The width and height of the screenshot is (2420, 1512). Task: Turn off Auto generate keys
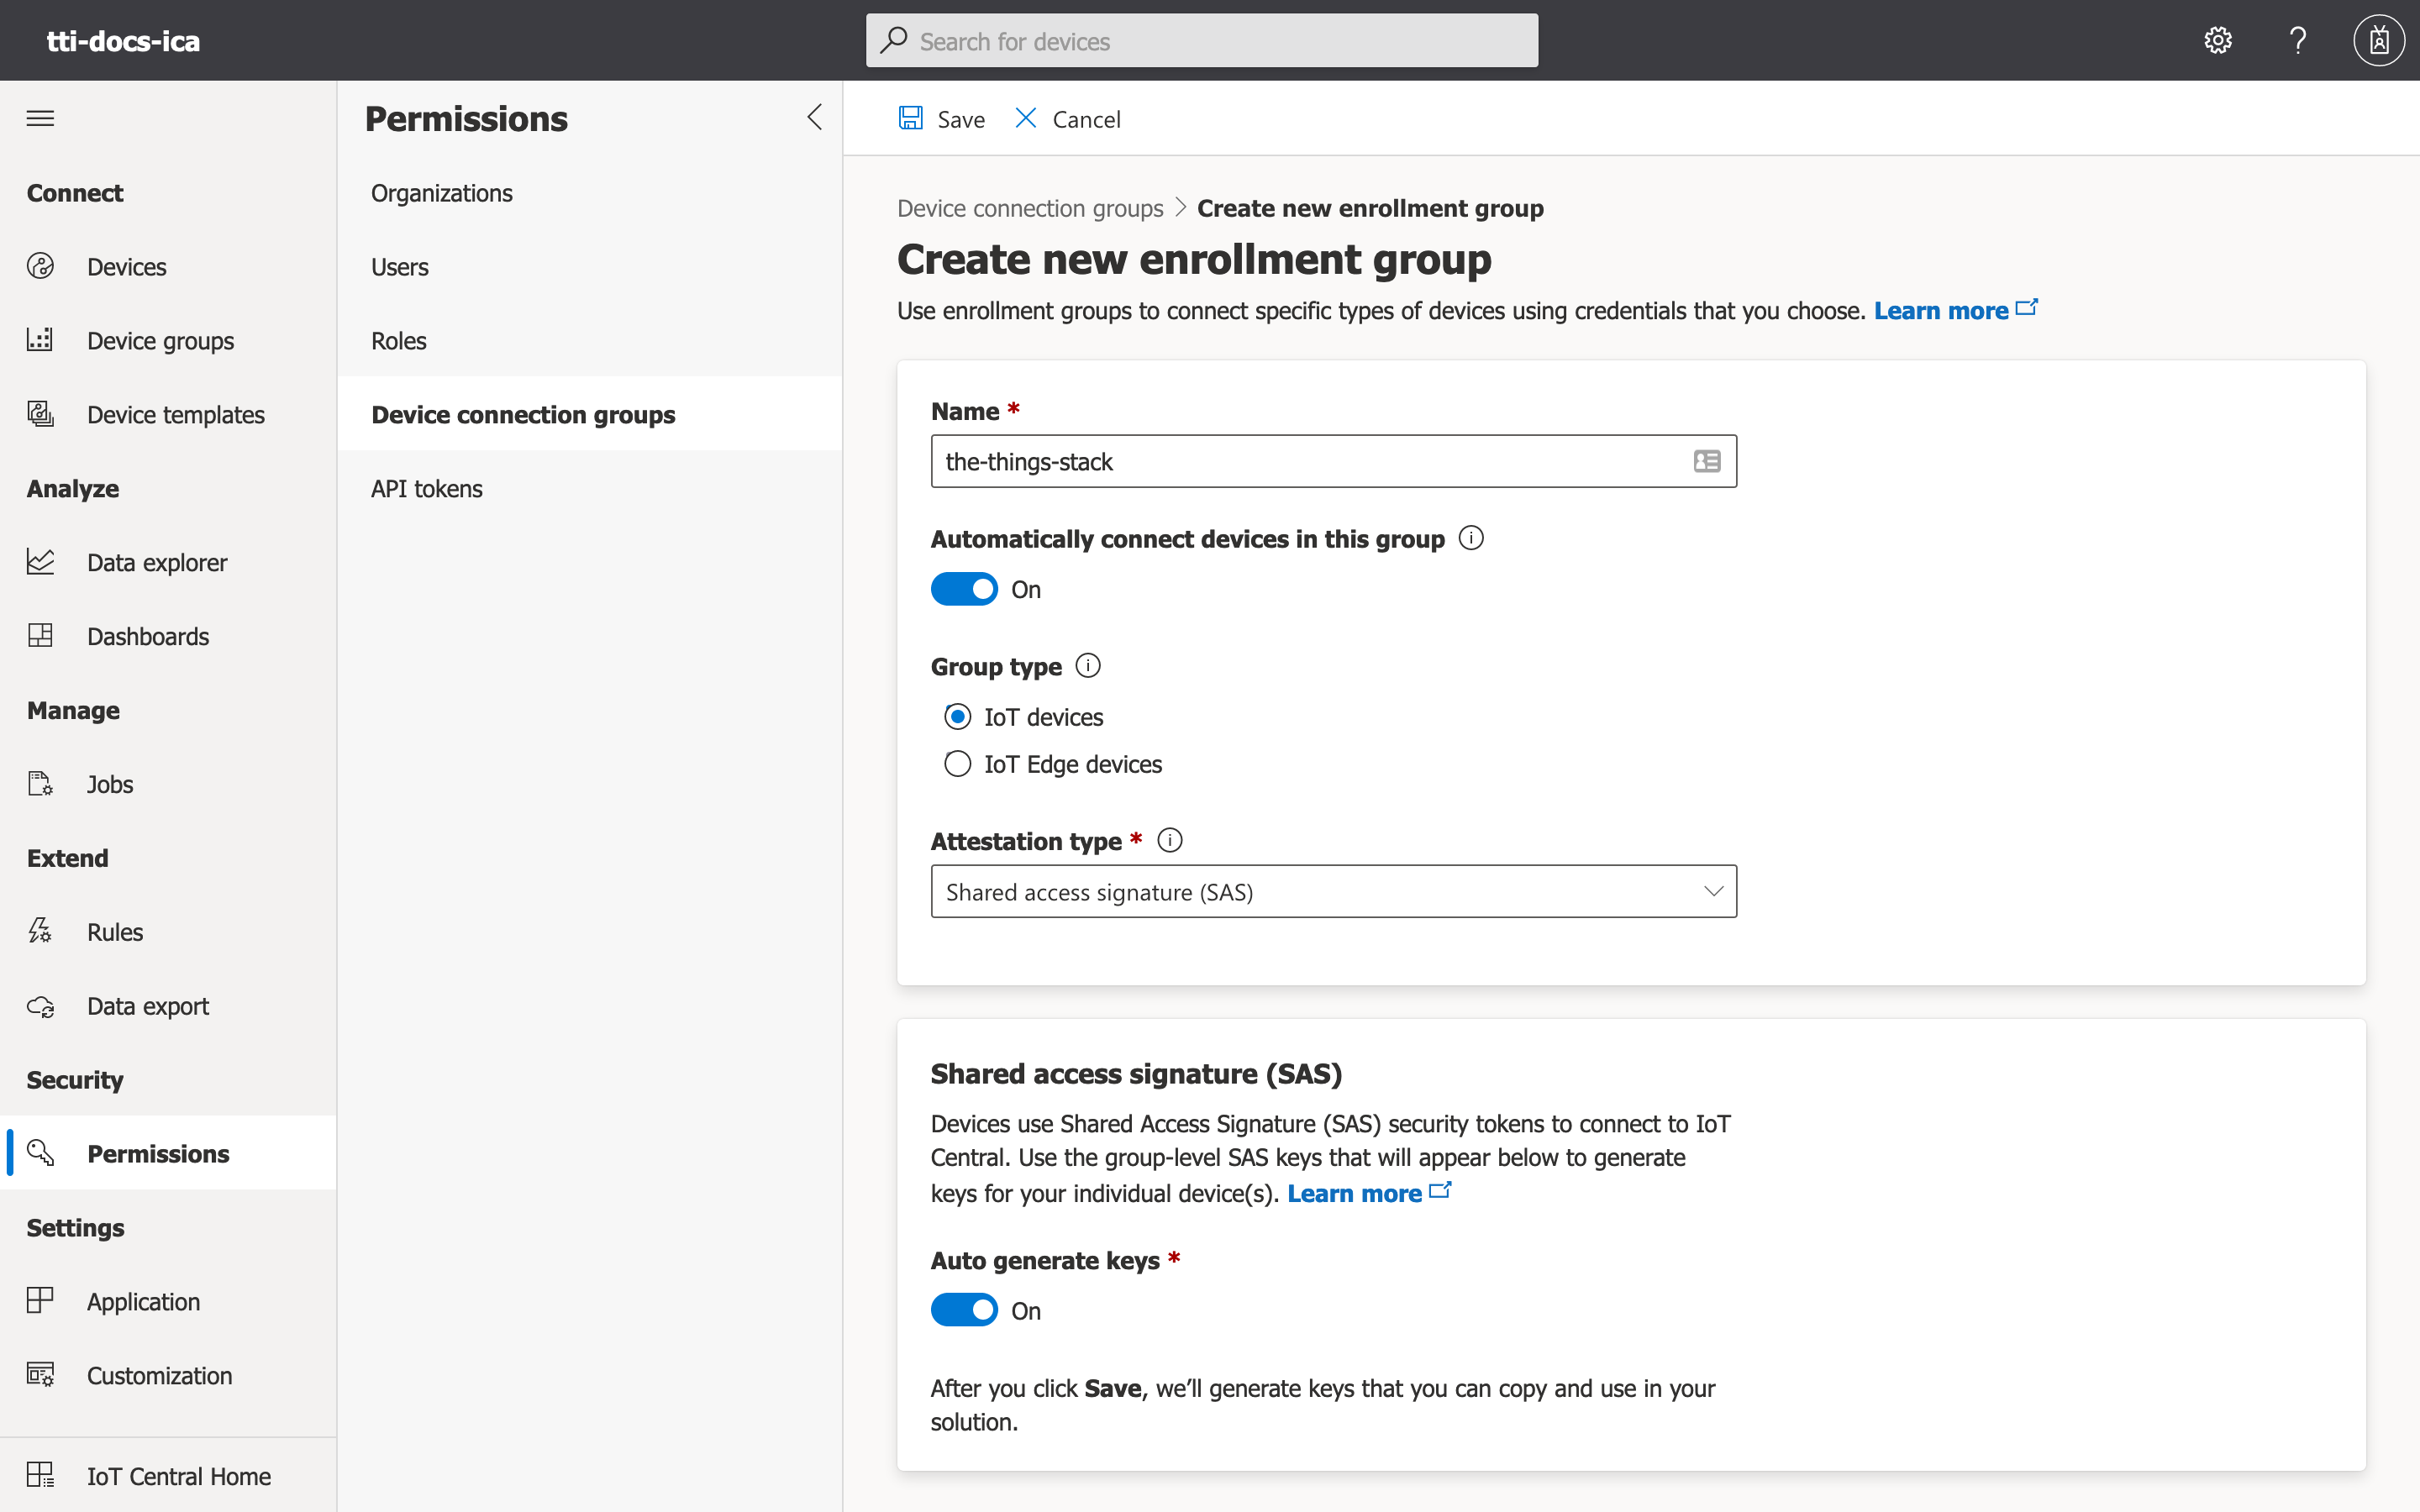point(963,1309)
